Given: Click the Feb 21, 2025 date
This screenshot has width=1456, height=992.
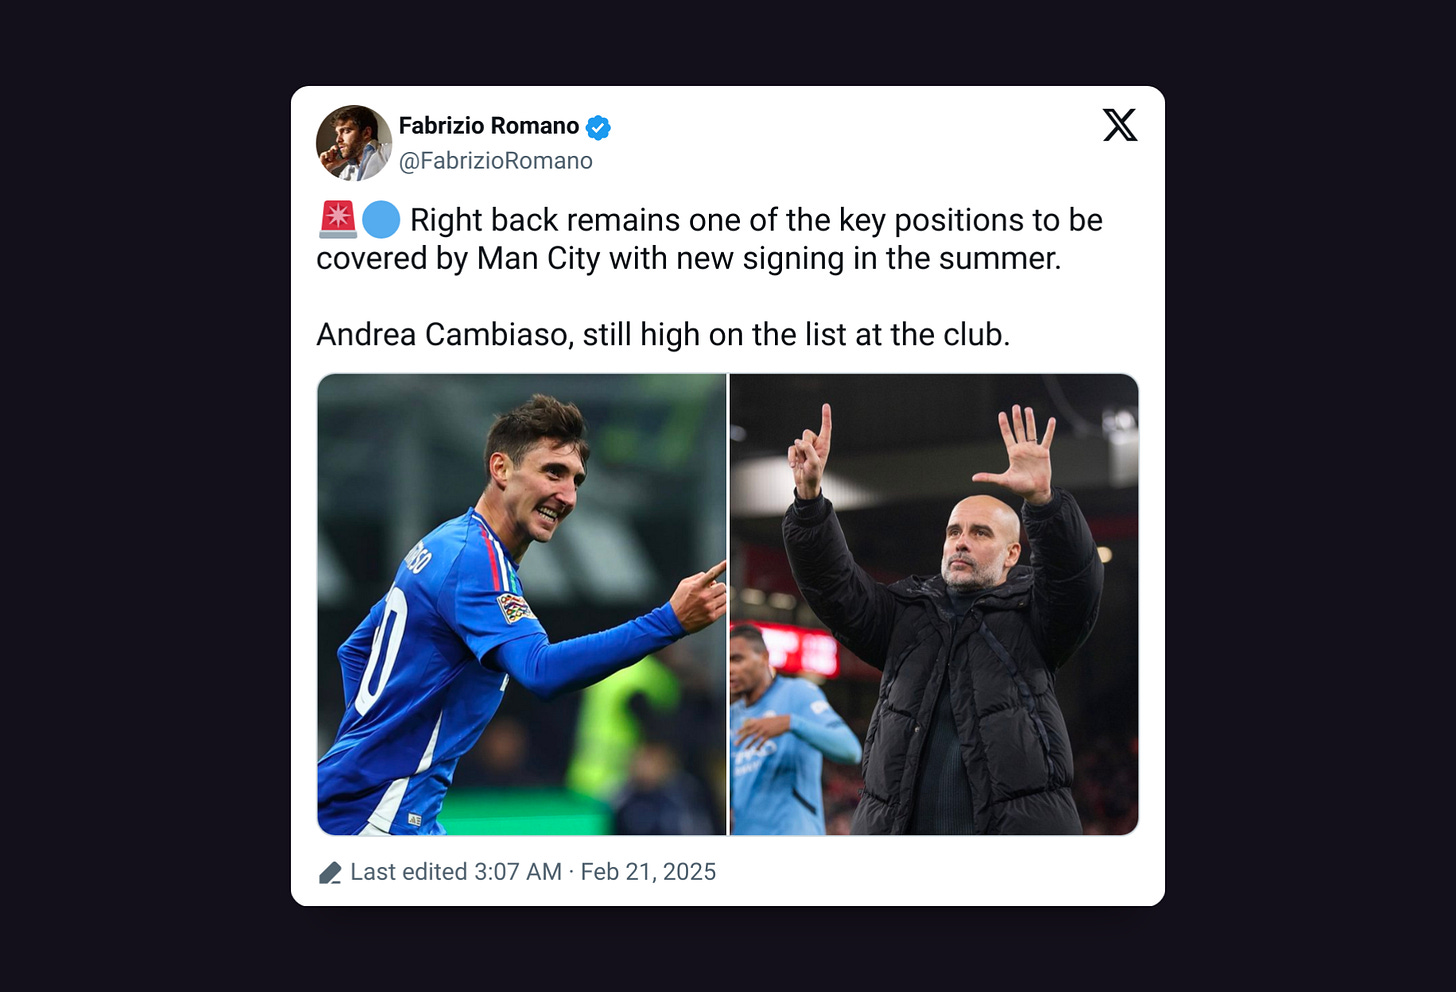Looking at the screenshot, I should (648, 872).
